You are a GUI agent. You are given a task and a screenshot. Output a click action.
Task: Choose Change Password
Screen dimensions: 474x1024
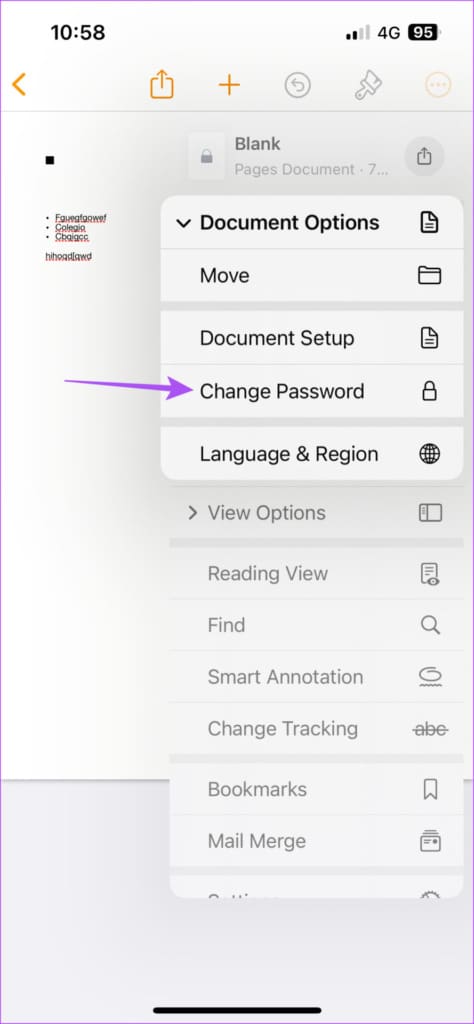312,391
